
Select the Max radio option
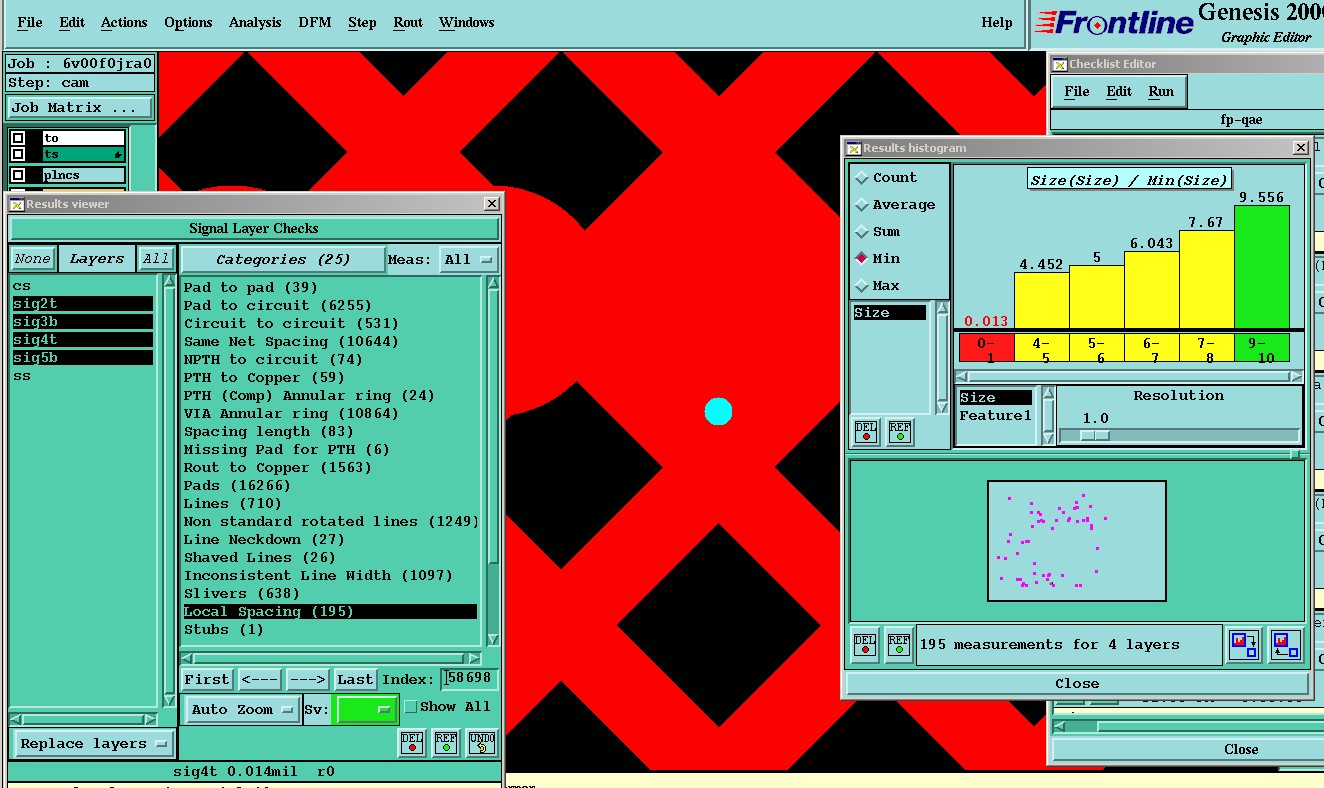[861, 286]
